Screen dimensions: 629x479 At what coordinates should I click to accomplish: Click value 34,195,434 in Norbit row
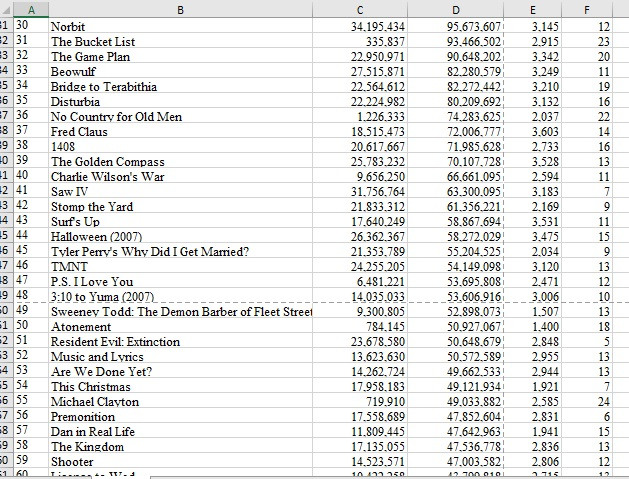click(360, 26)
